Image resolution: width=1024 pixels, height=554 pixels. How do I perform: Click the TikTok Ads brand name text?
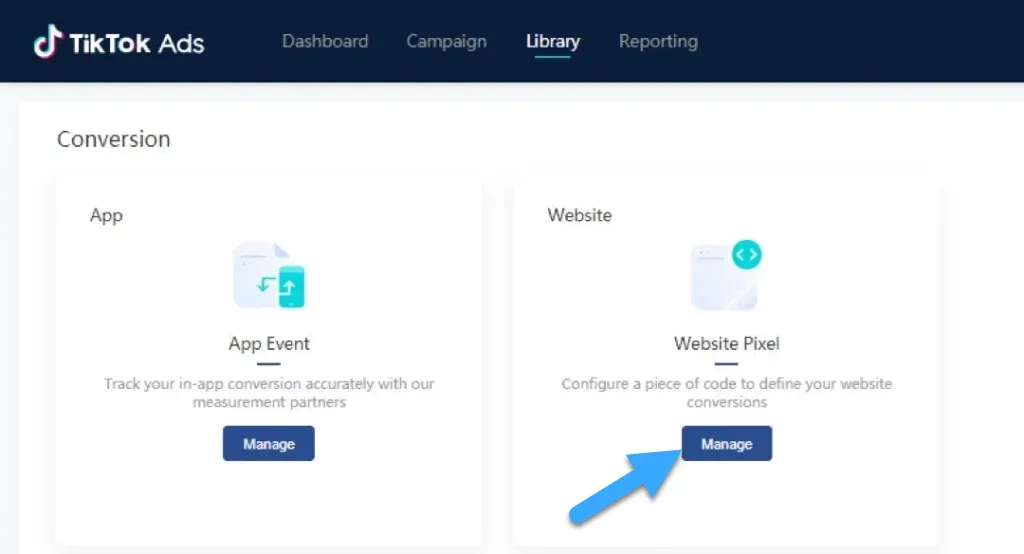[x=136, y=43]
